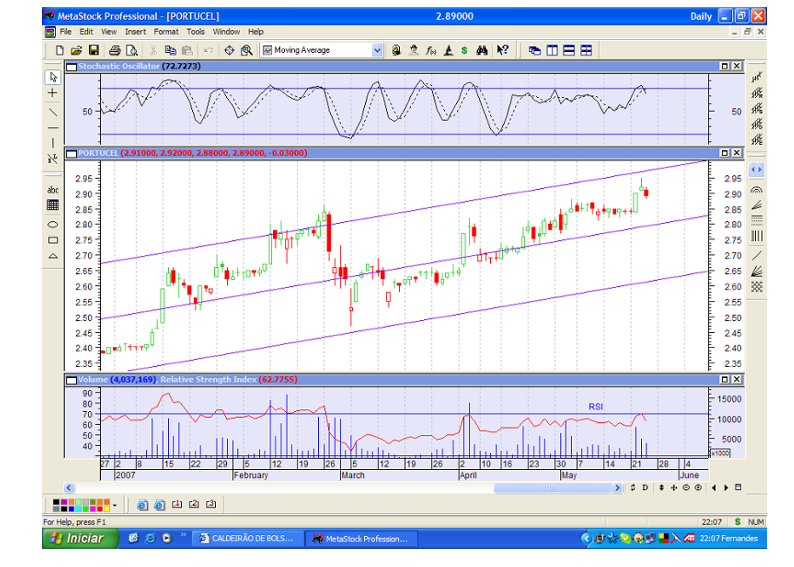This screenshot has height=567, width=794.
Task: Select the Rectangle drawing tool
Action: pos(53,240)
